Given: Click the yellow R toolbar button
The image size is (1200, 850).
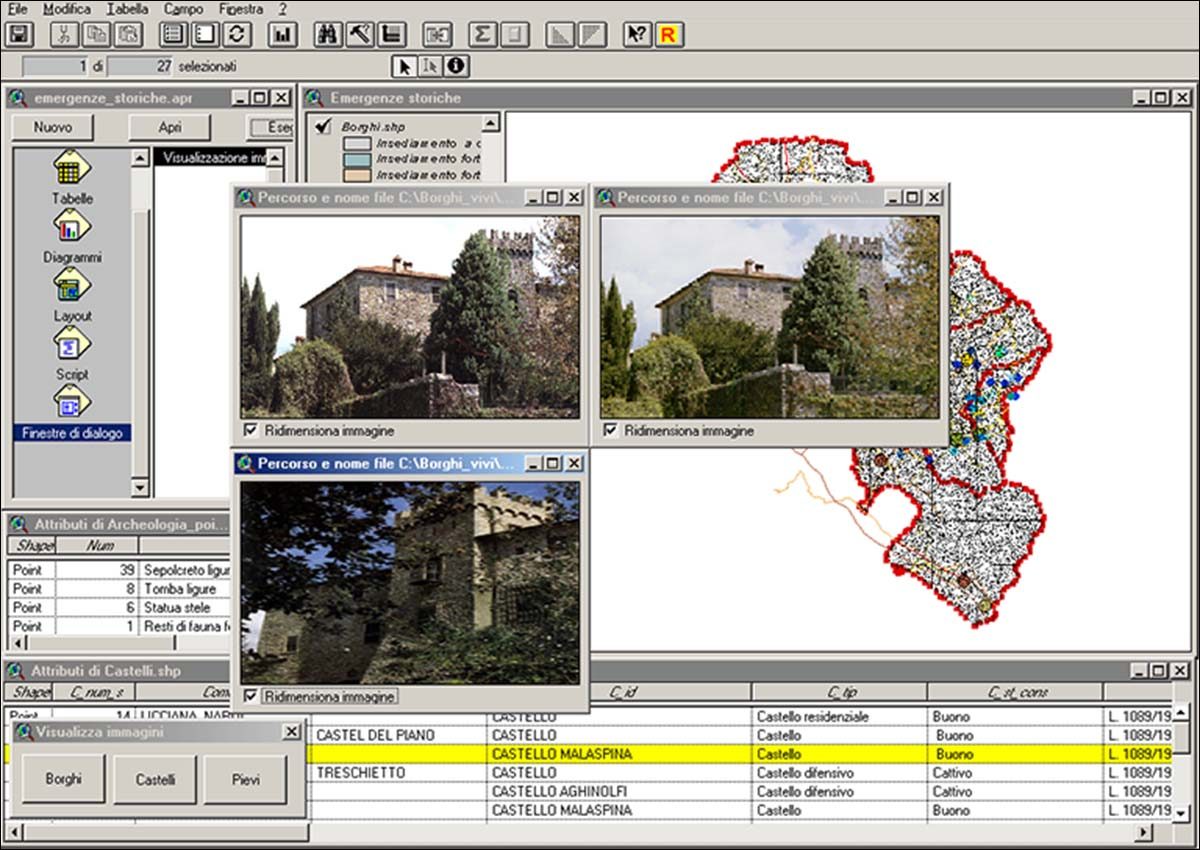Looking at the screenshot, I should click(x=669, y=34).
